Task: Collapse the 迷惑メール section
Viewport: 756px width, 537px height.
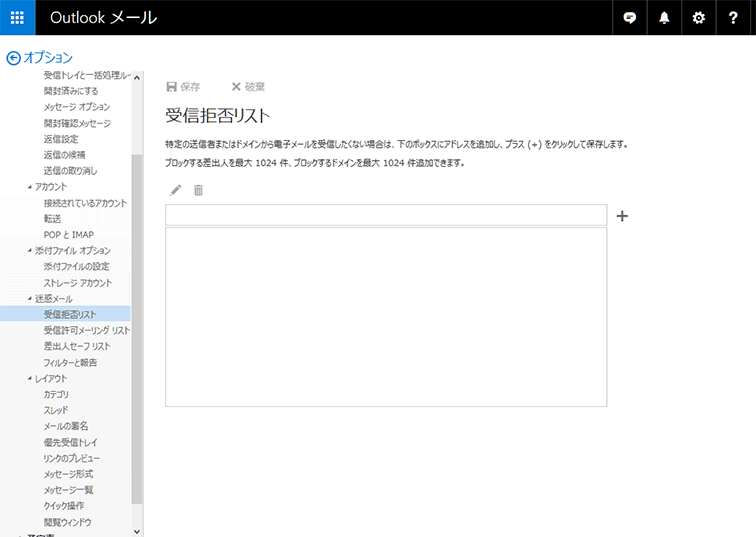Action: 30,298
